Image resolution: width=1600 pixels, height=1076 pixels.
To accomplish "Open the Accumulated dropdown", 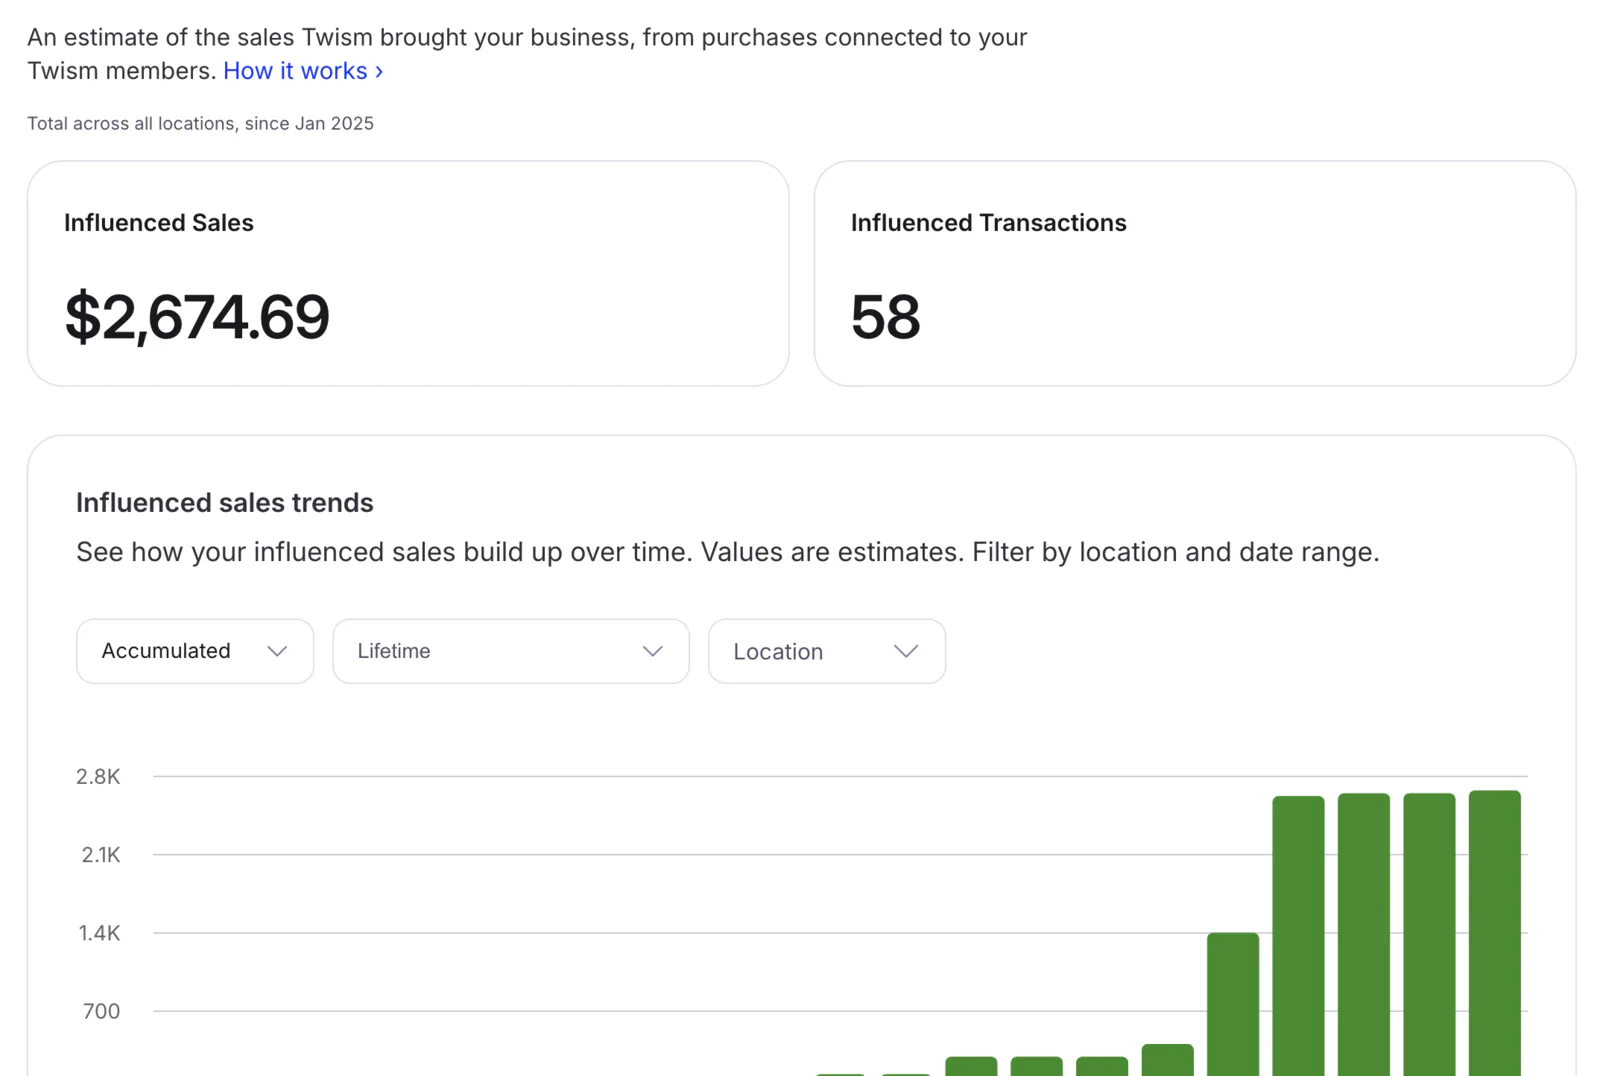I will pos(195,651).
